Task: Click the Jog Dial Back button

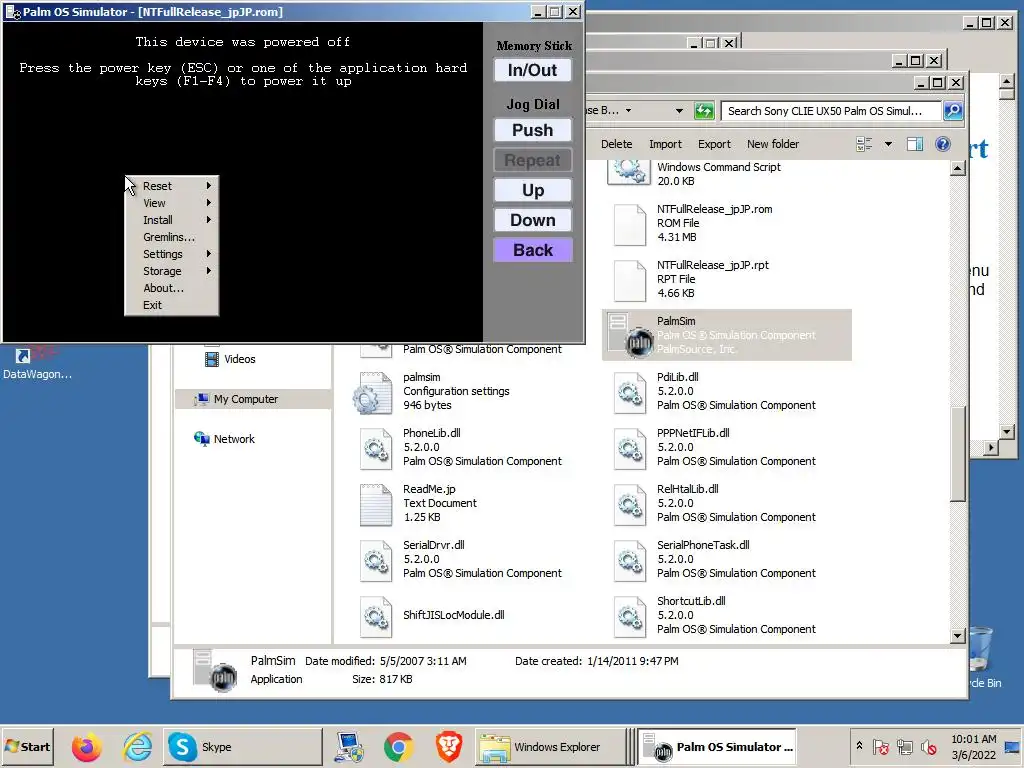Action: 532,250
